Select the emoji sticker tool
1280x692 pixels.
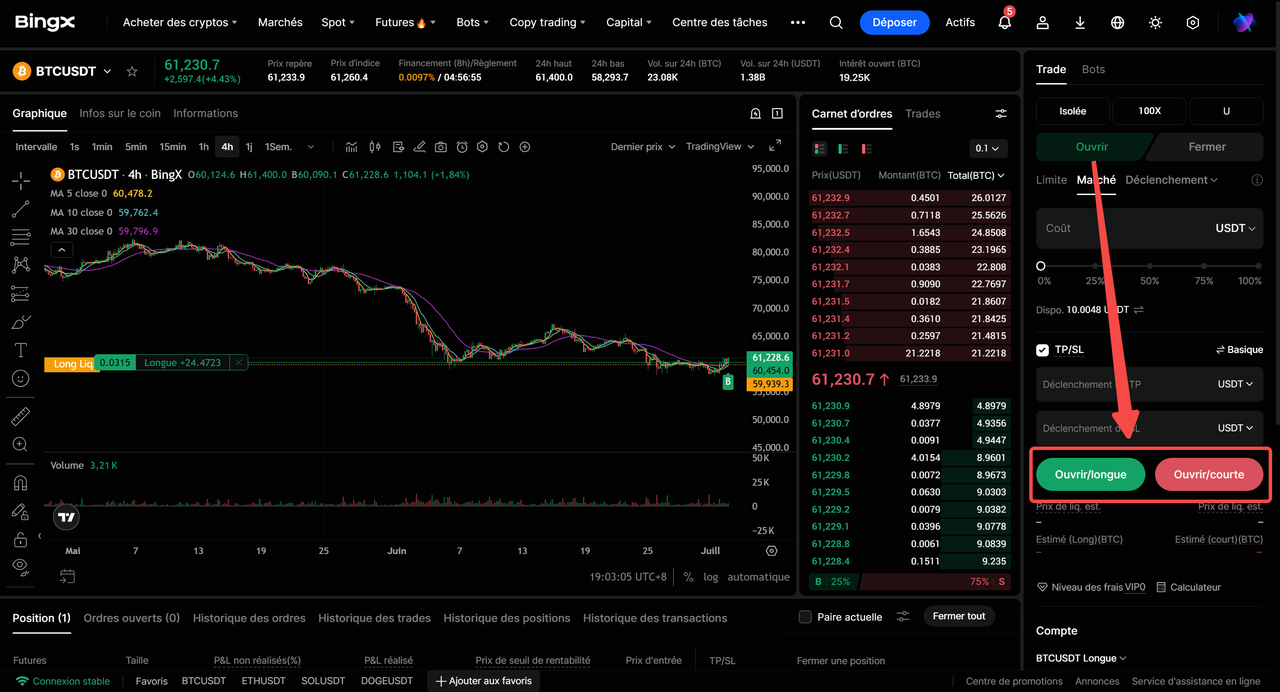[x=20, y=378]
